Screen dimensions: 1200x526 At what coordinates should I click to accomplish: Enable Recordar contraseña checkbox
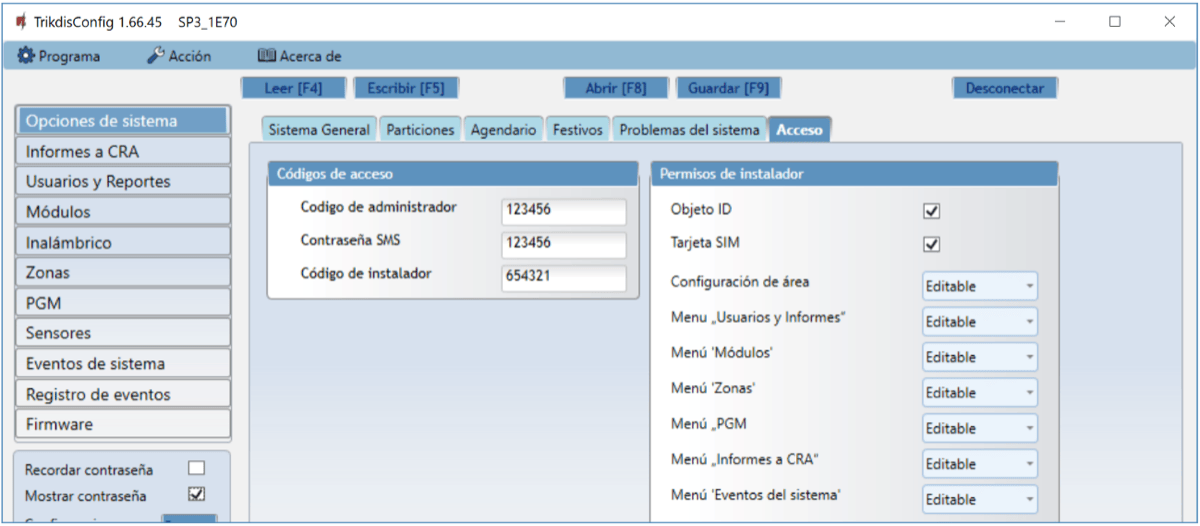click(197, 468)
